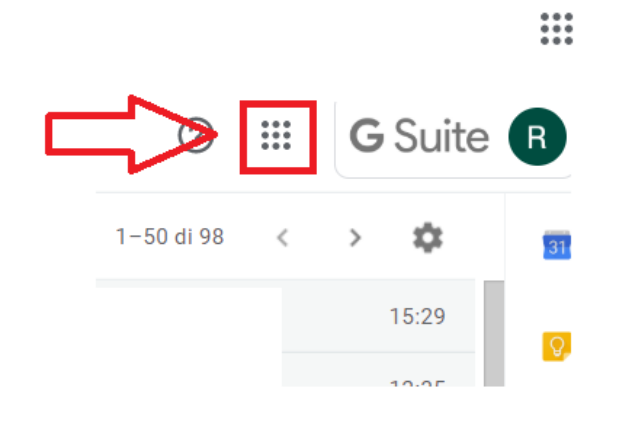Click the red arrow annotation
Image resolution: width=635 pixels, height=427 pixels.
pyautogui.click(x=132, y=135)
